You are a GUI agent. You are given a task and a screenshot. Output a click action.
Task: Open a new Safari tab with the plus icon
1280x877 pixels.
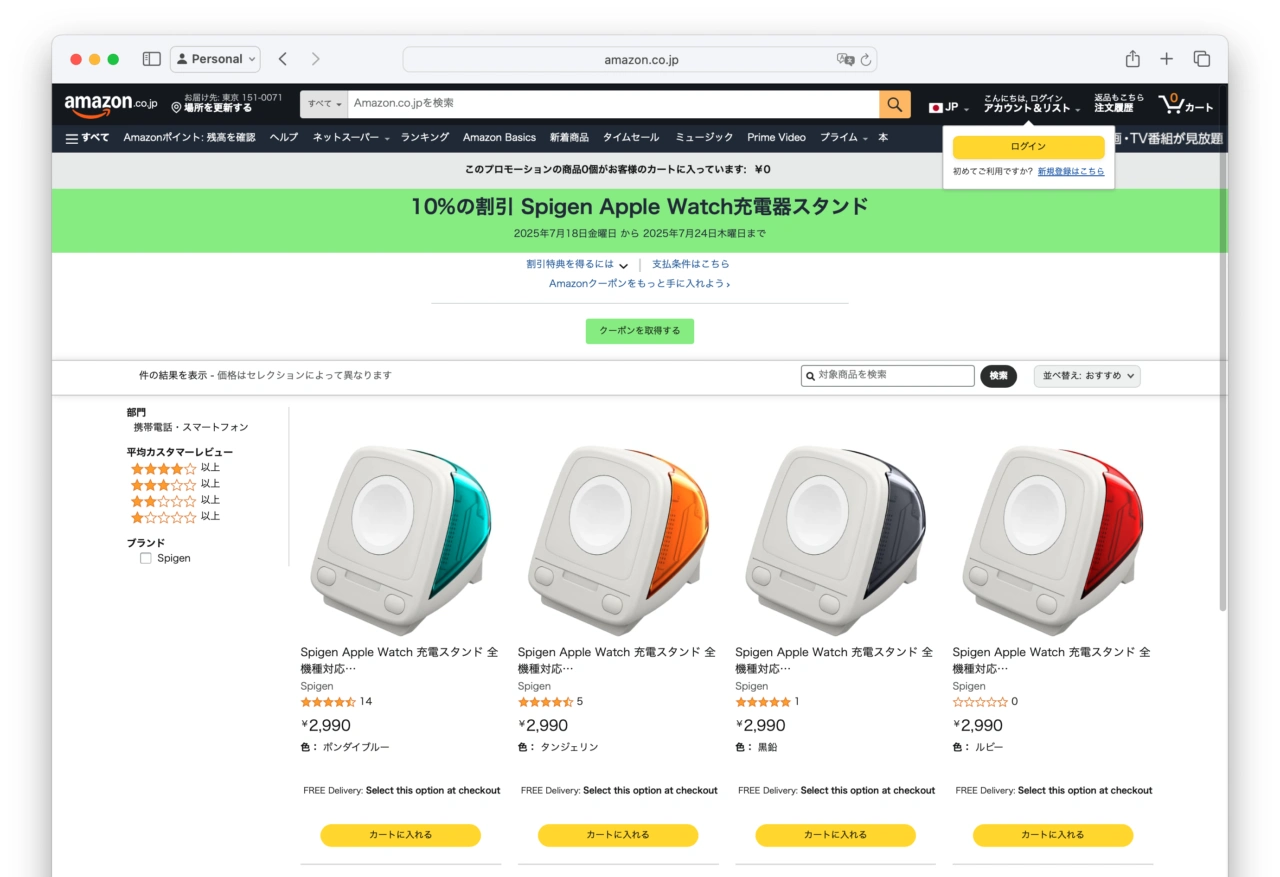point(1166,59)
